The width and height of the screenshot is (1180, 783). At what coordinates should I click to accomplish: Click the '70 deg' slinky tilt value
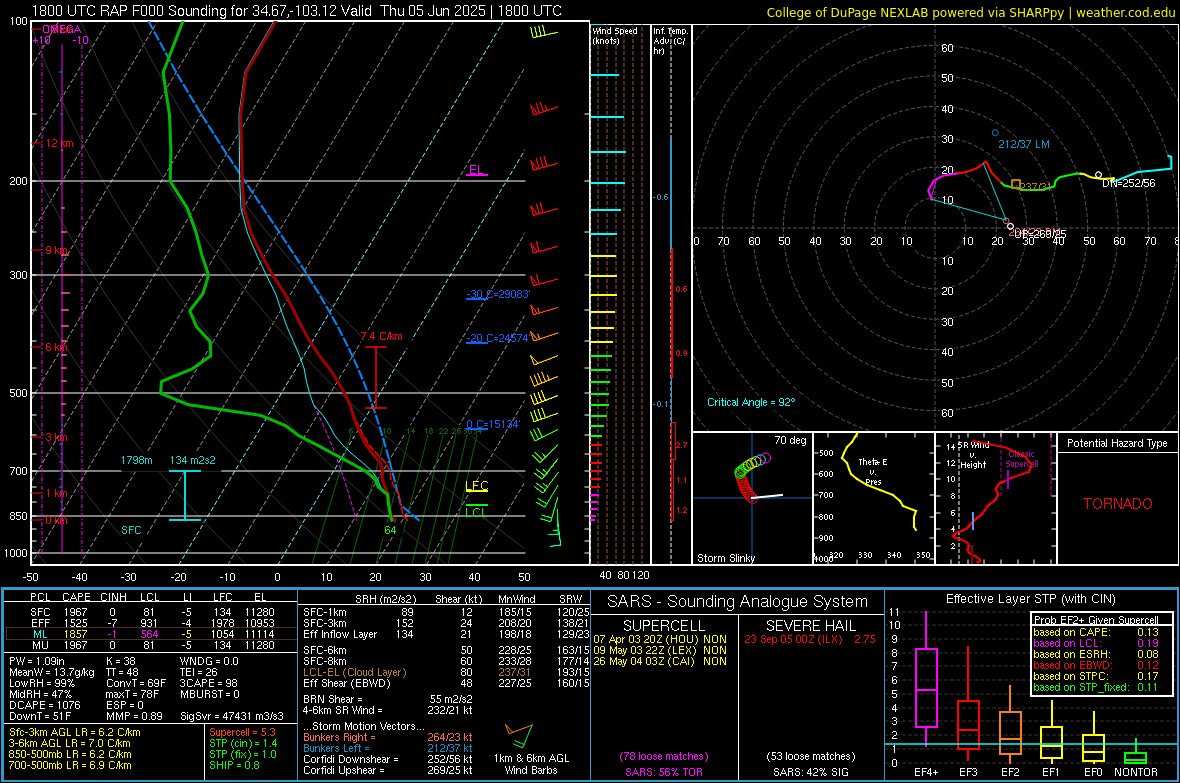(790, 440)
